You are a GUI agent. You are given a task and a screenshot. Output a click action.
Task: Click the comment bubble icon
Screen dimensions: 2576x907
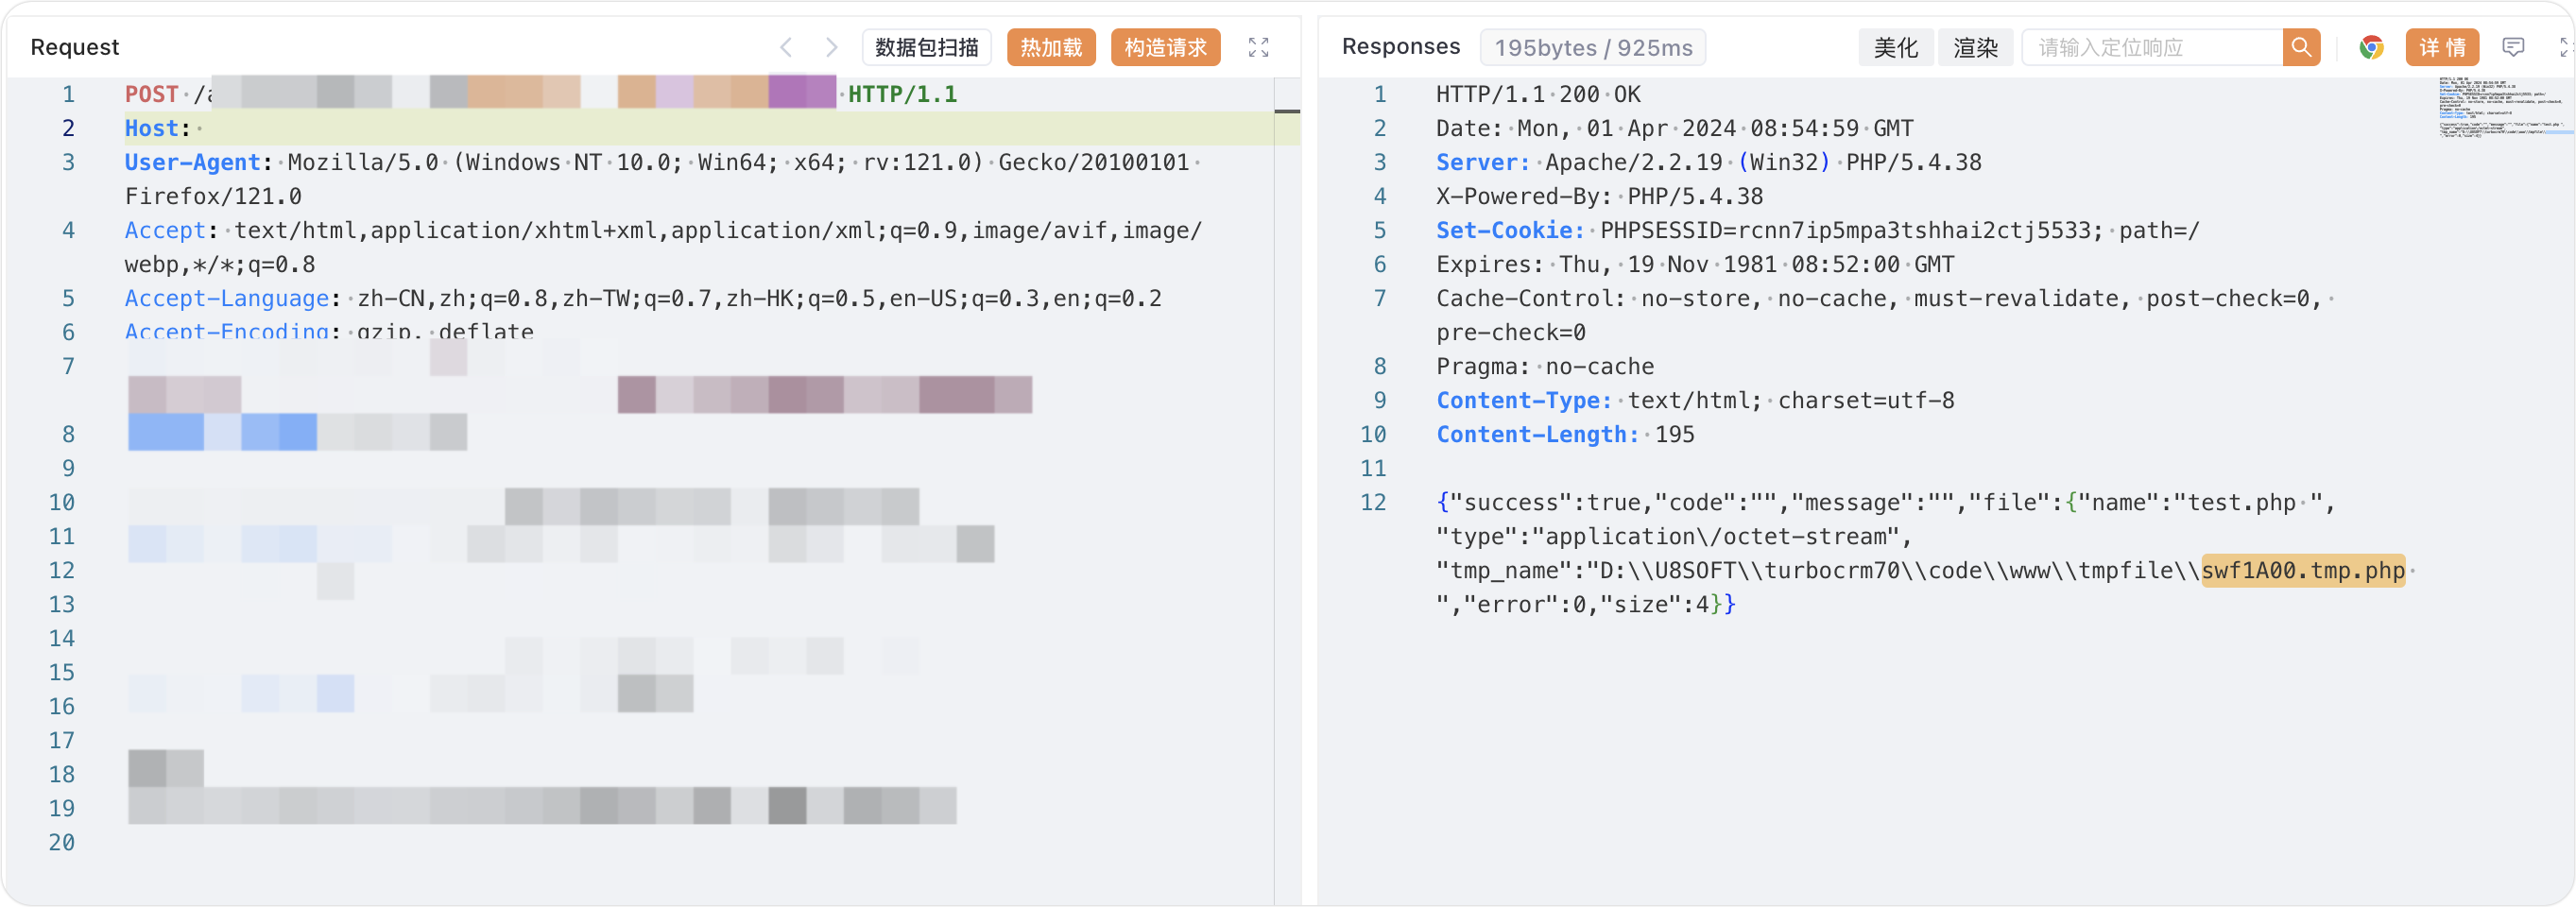[x=2515, y=46]
